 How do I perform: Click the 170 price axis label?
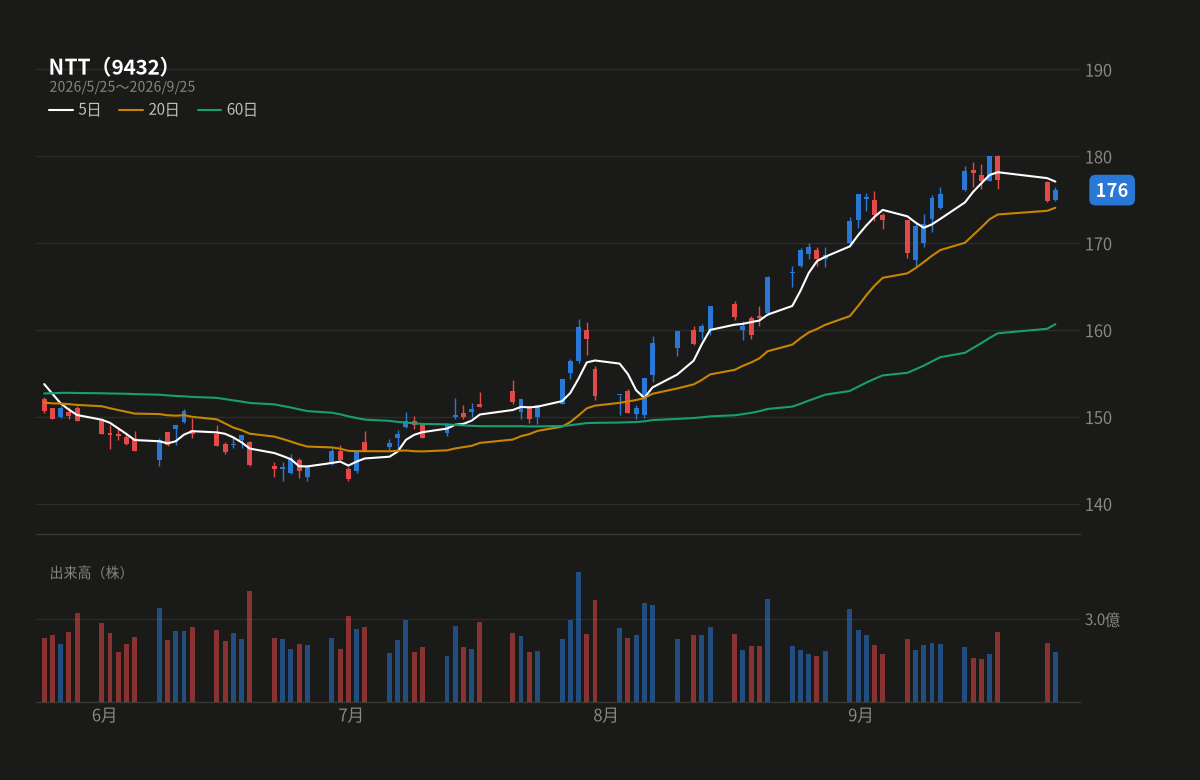(x=1098, y=244)
